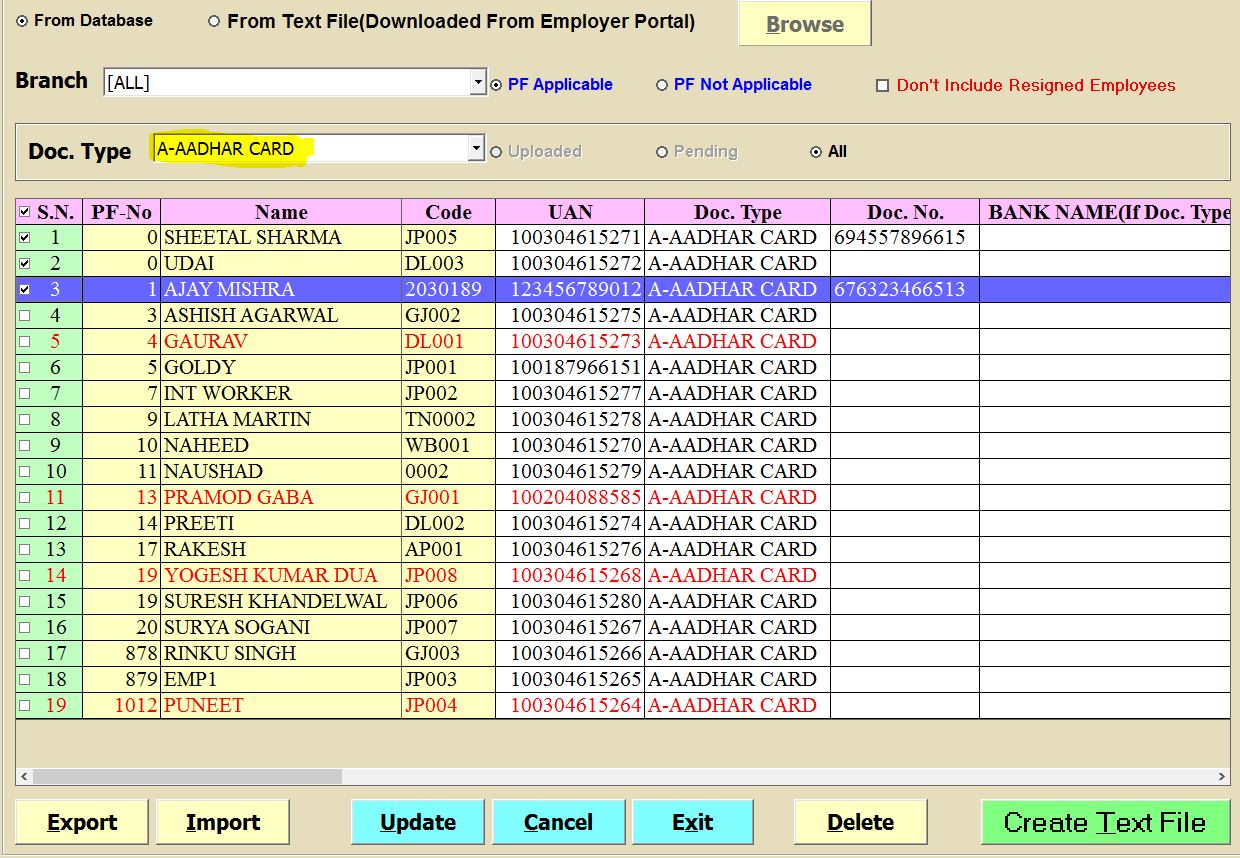Screen dimensions: 1240x858
Task: Select From Text File radio option
Action: pos(214,21)
